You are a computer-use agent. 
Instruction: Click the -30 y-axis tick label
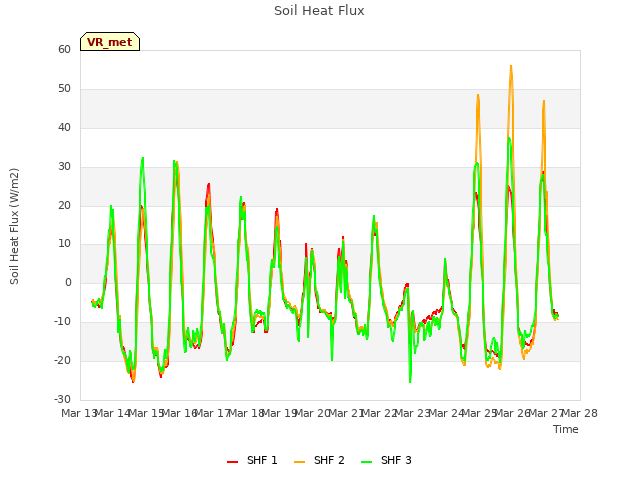click(63, 399)
